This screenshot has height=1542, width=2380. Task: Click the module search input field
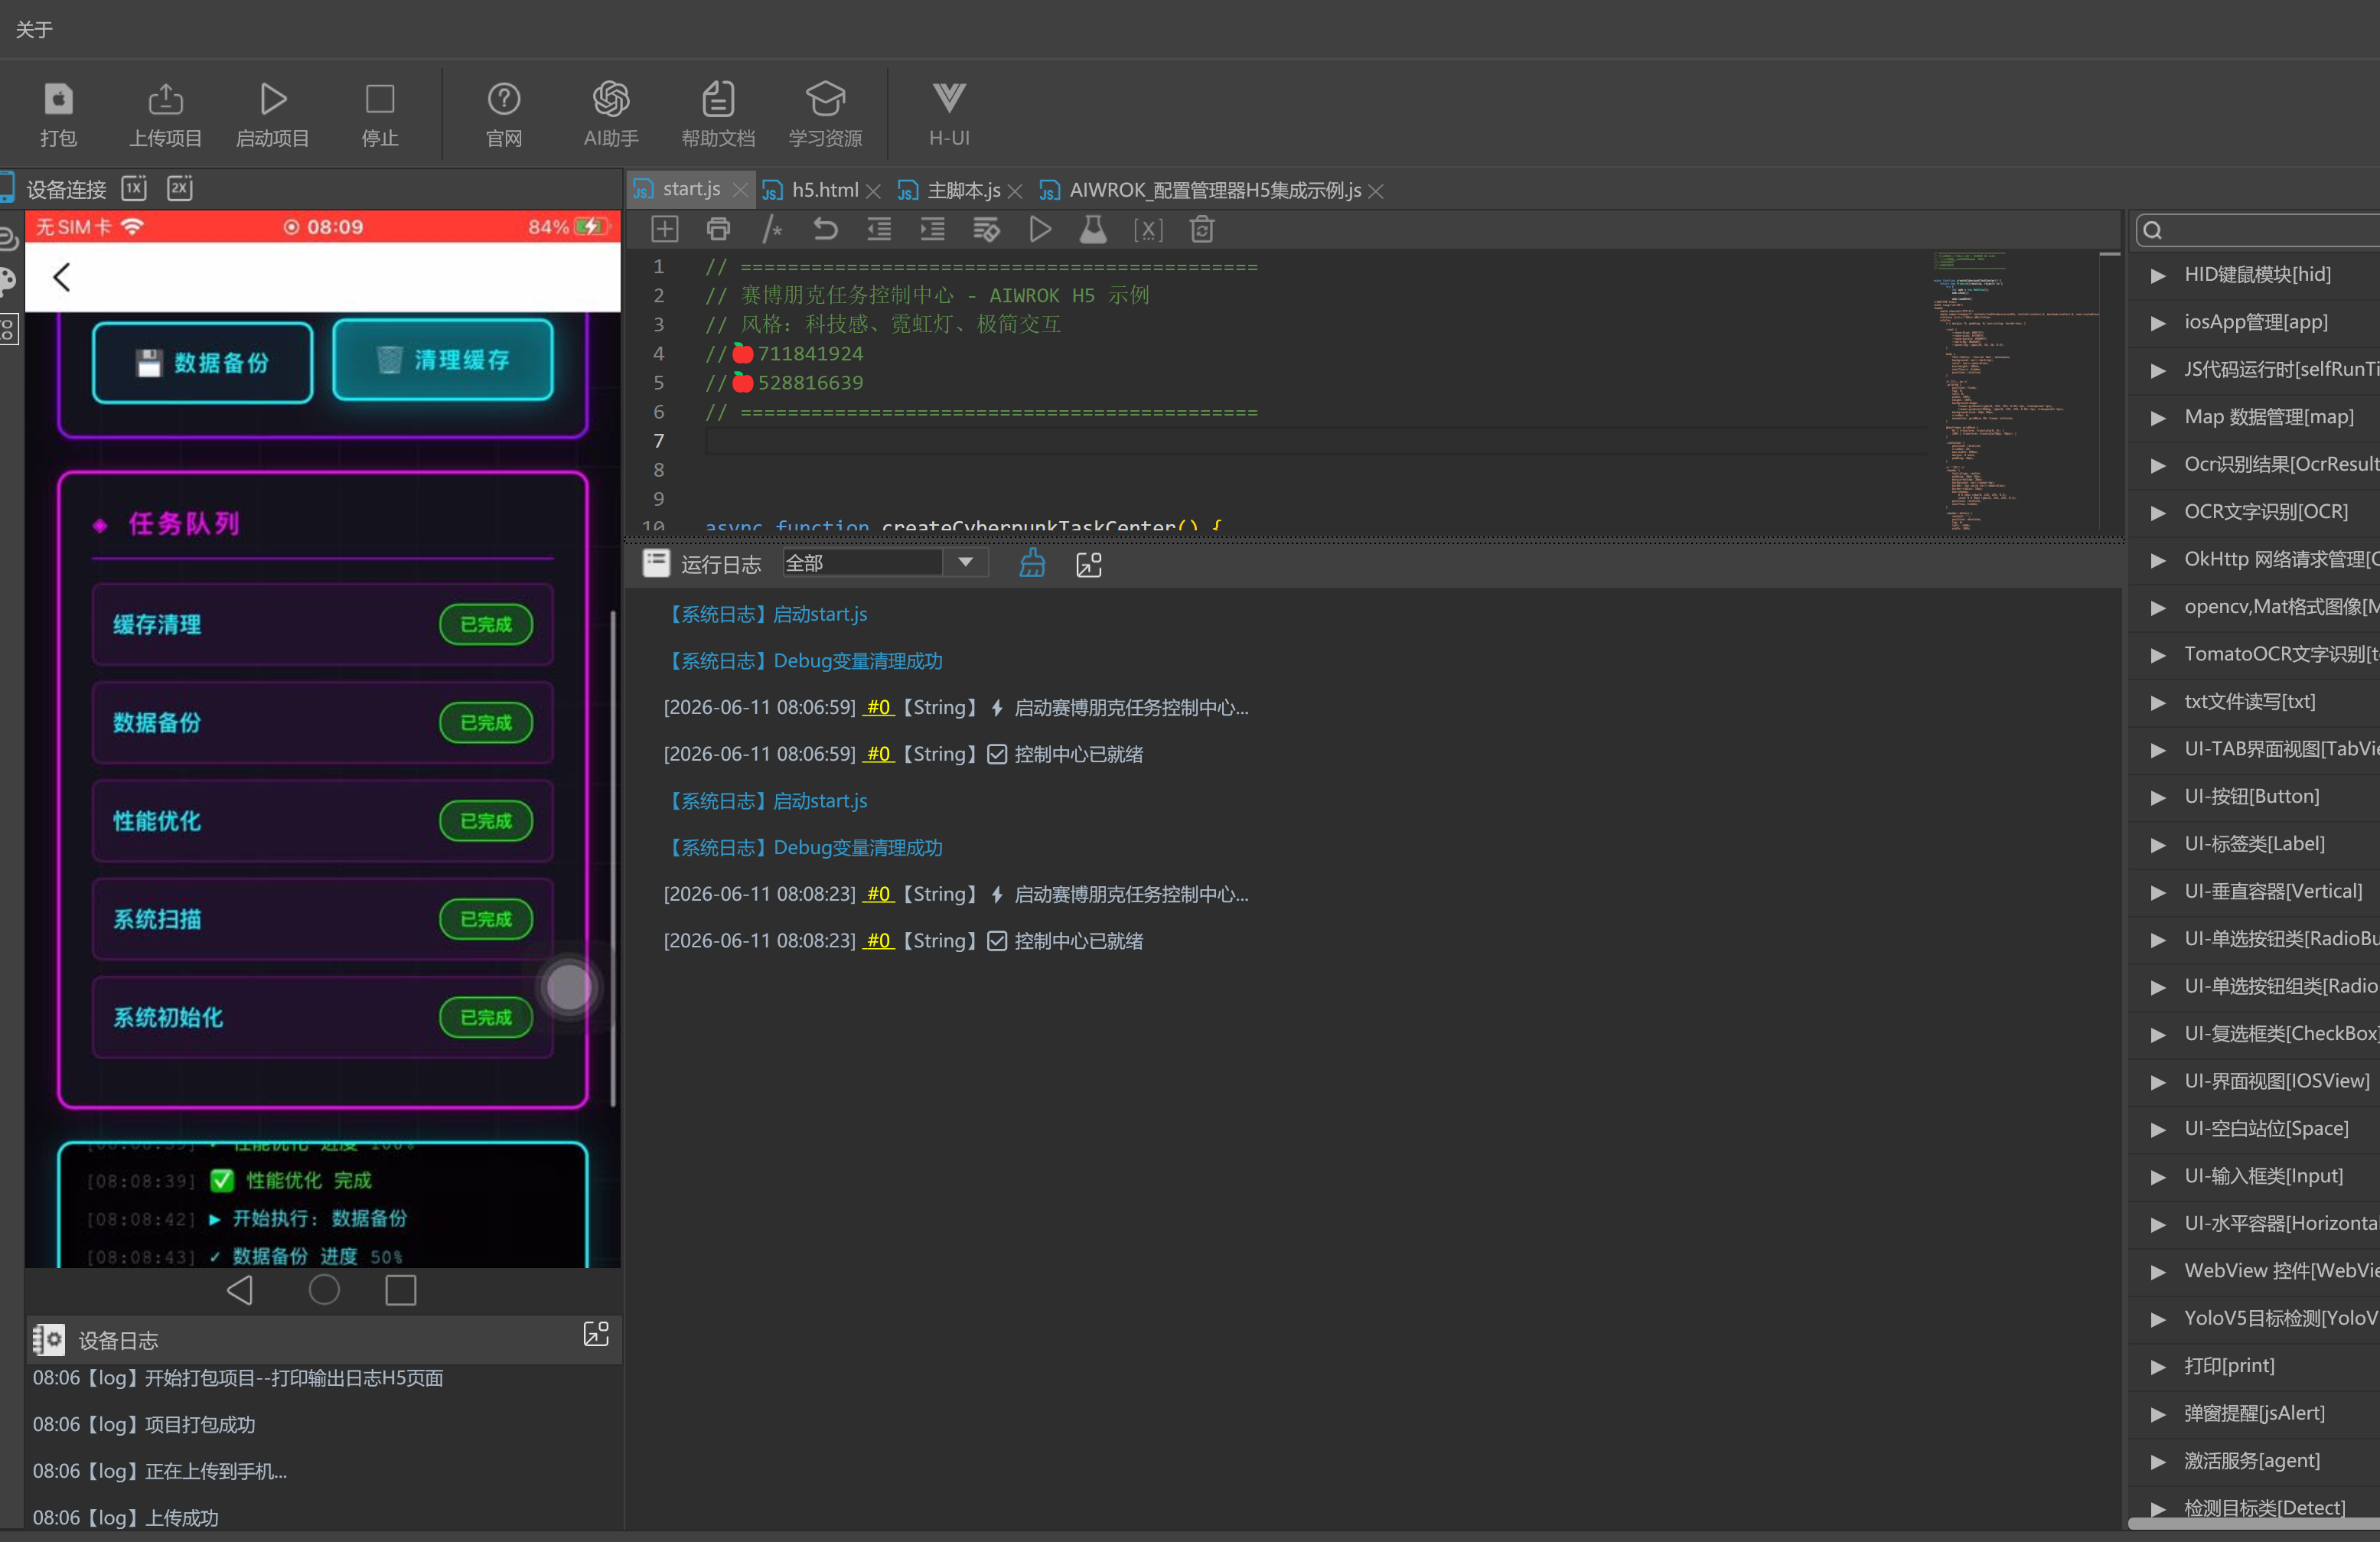2258,230
